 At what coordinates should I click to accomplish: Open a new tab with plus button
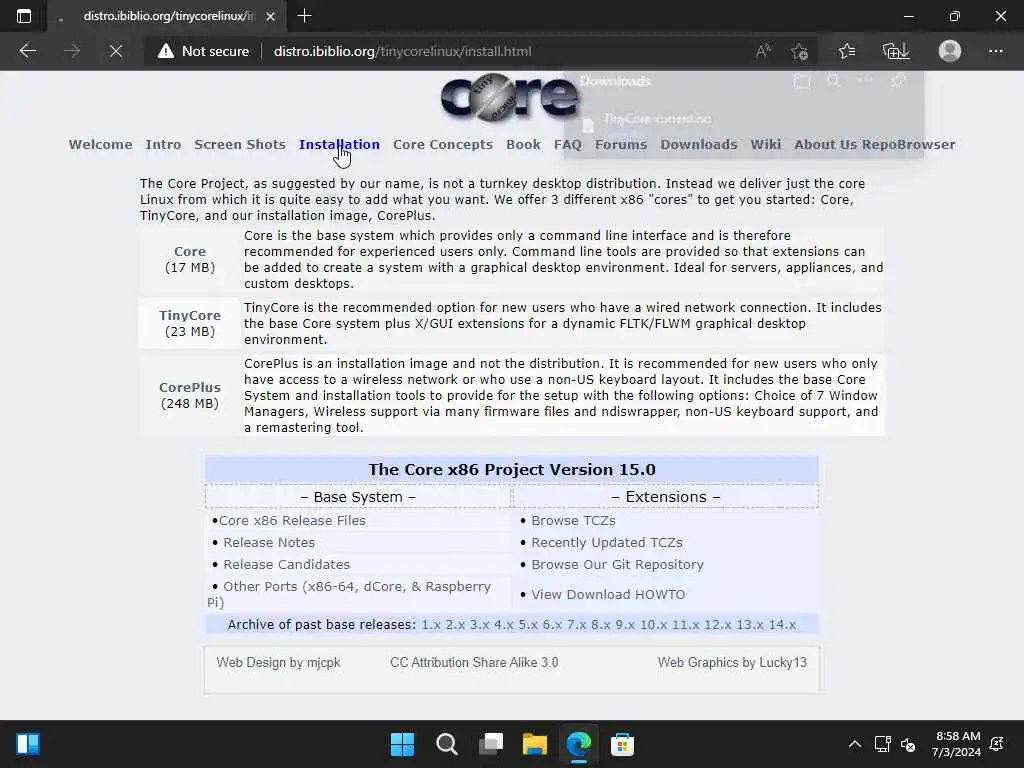tap(304, 16)
